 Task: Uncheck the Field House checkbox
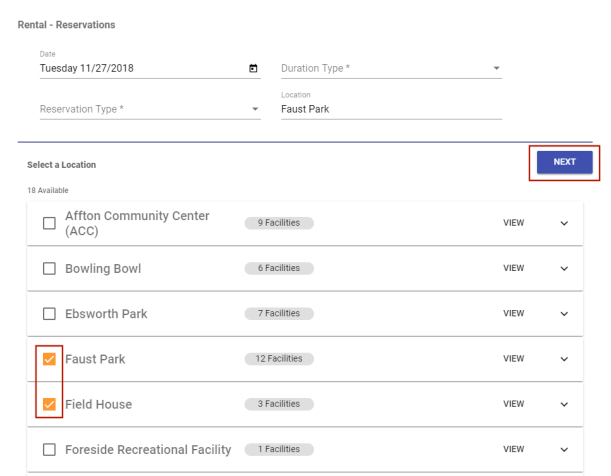pos(49,404)
